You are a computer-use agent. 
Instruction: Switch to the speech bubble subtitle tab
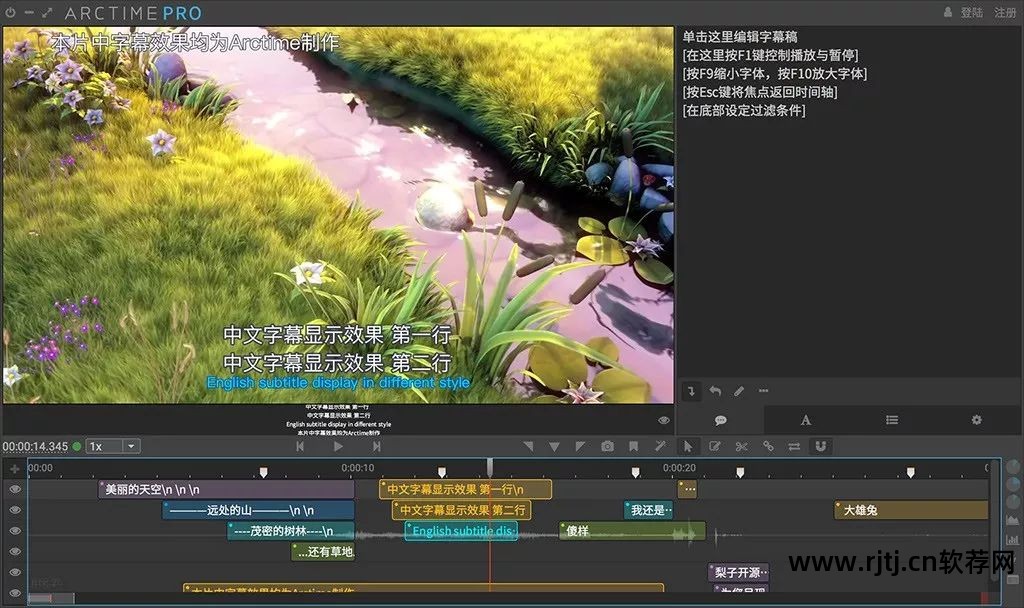click(x=720, y=420)
